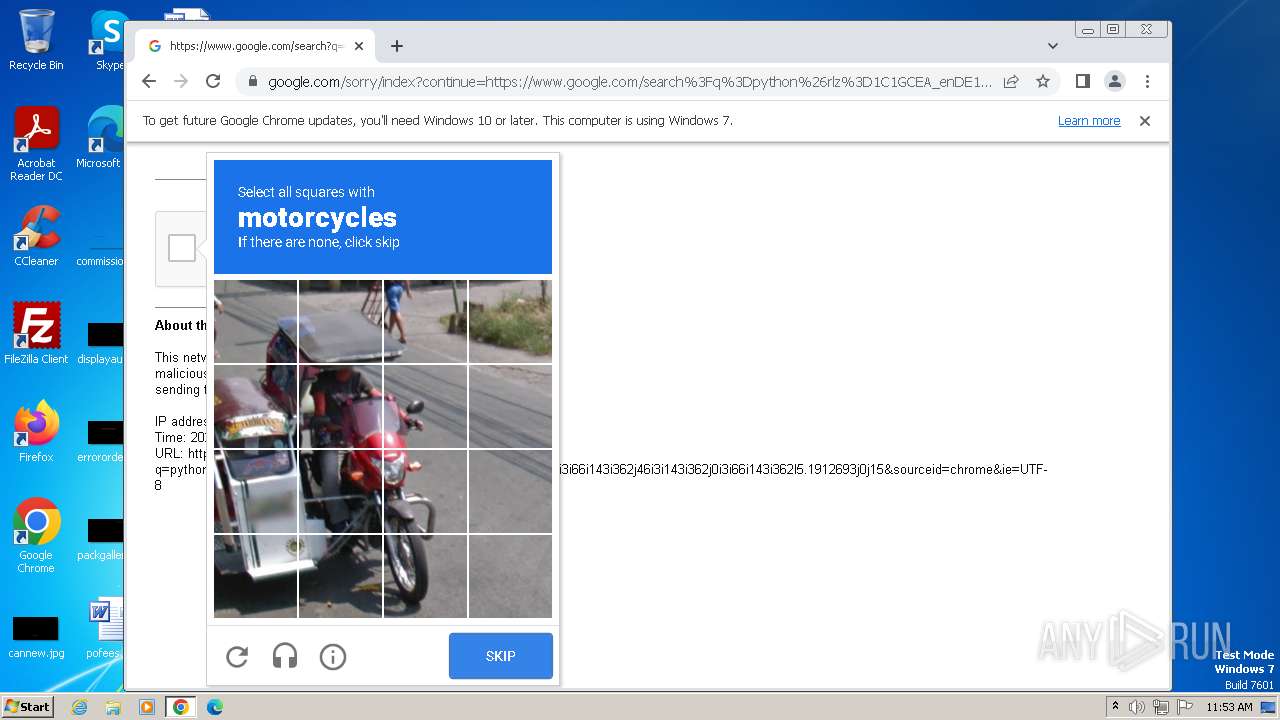Dismiss the Chrome update infobar
Screen dimensions: 1280x720
click(x=1145, y=121)
